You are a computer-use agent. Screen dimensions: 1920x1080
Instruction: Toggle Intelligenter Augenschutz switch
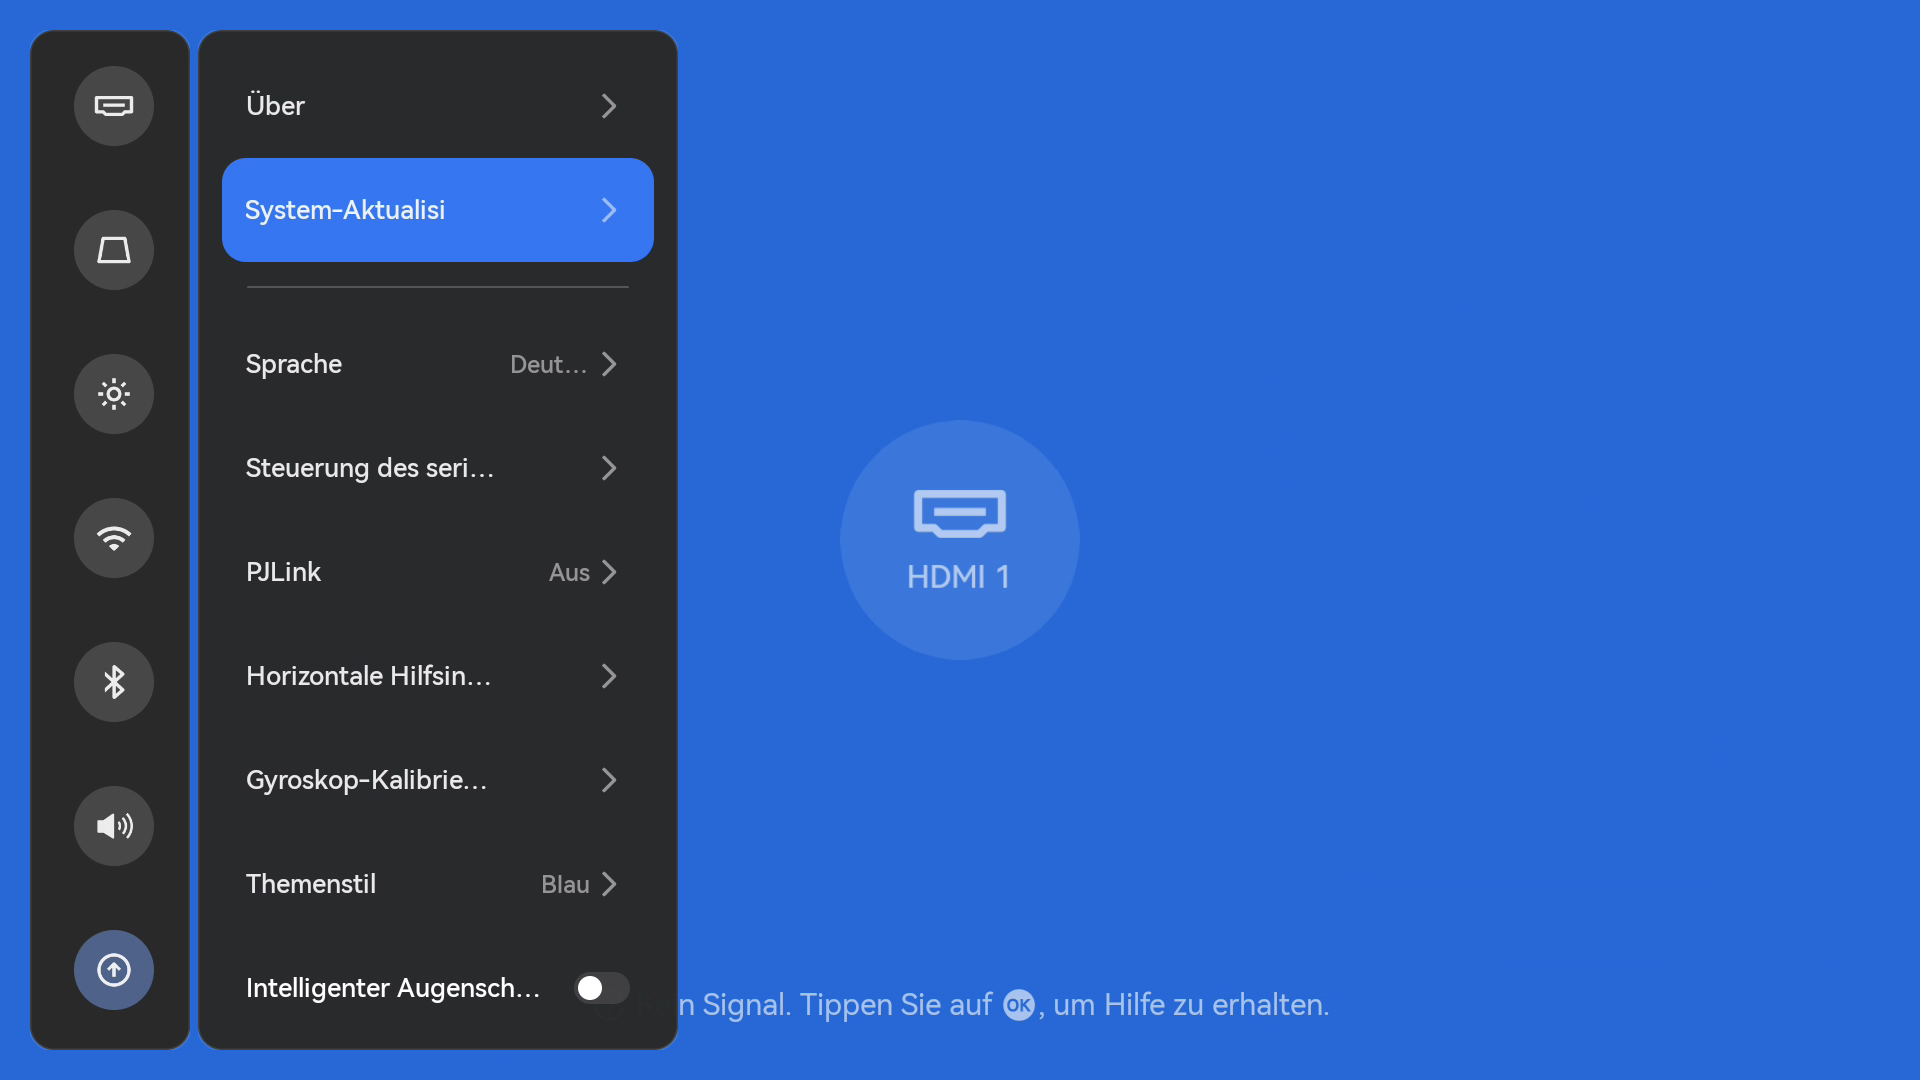point(601,988)
